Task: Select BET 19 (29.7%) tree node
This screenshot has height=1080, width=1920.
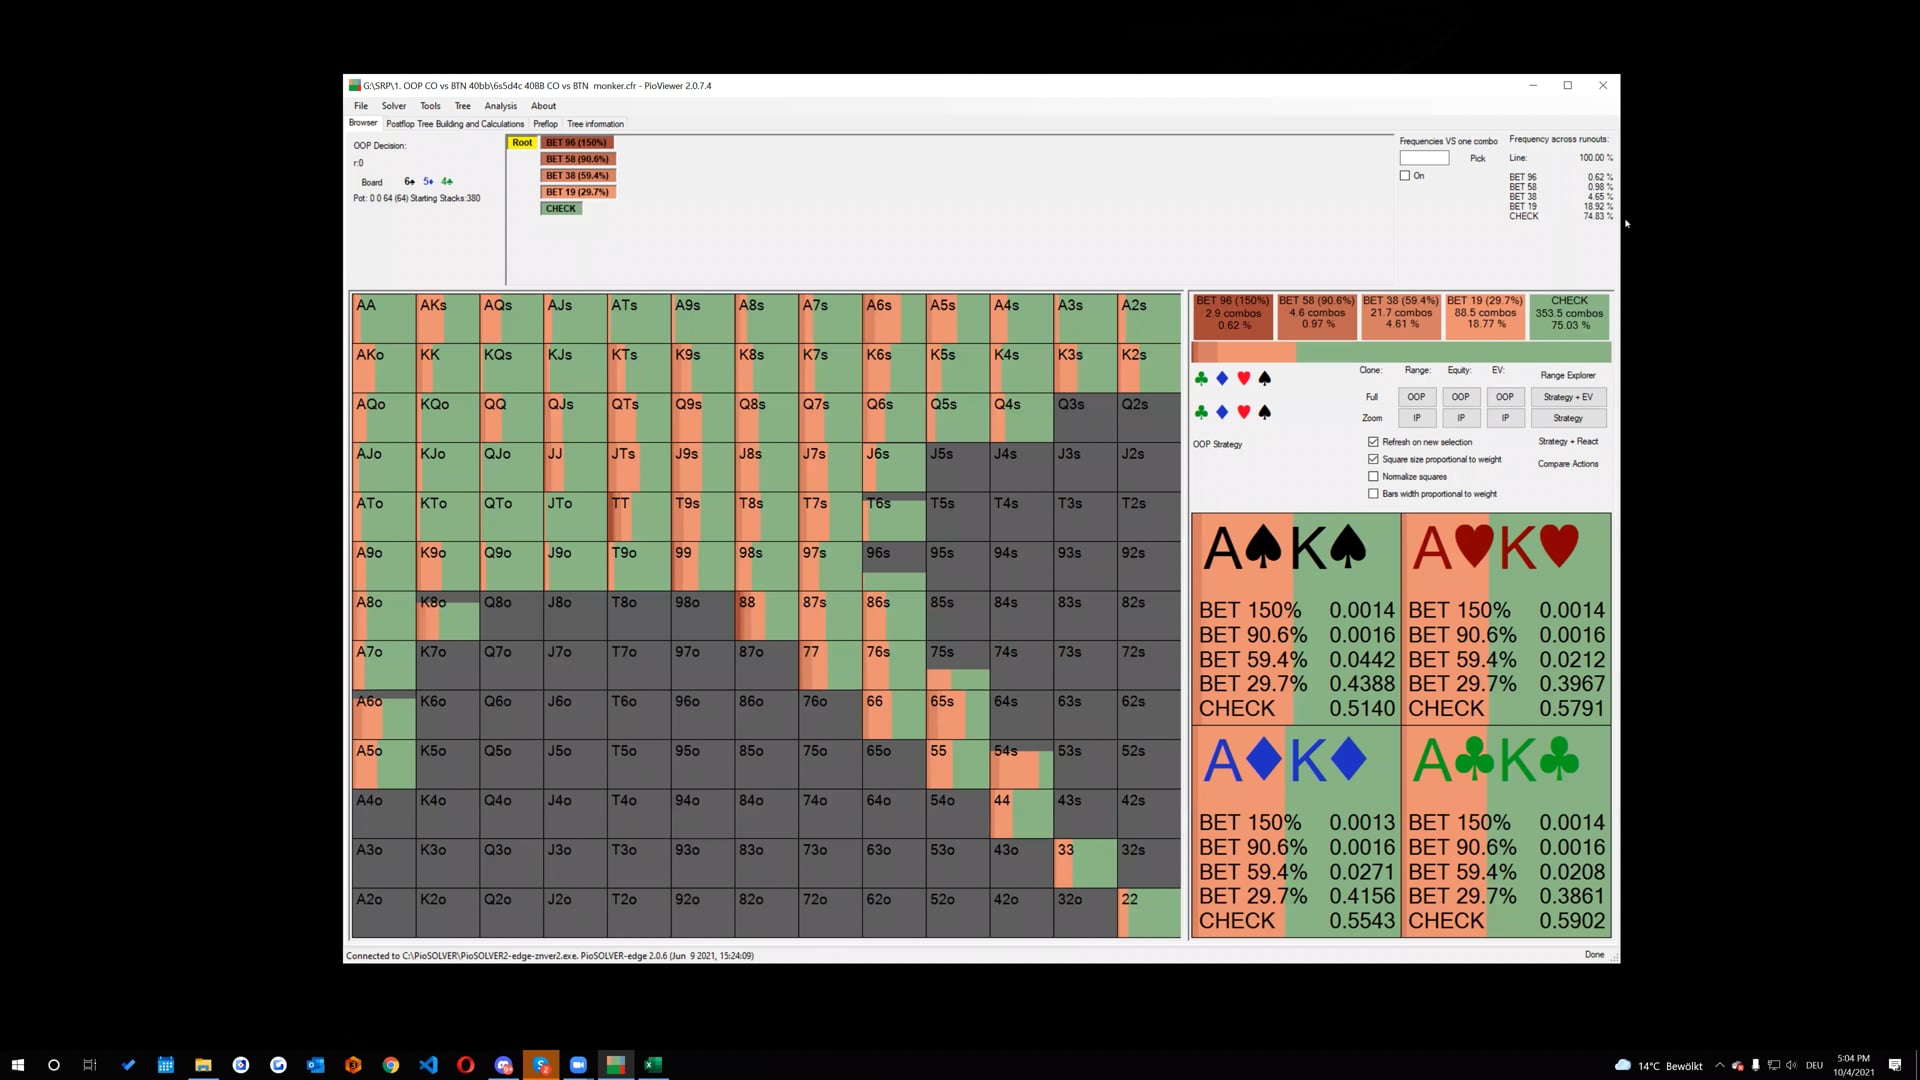Action: 577,192
